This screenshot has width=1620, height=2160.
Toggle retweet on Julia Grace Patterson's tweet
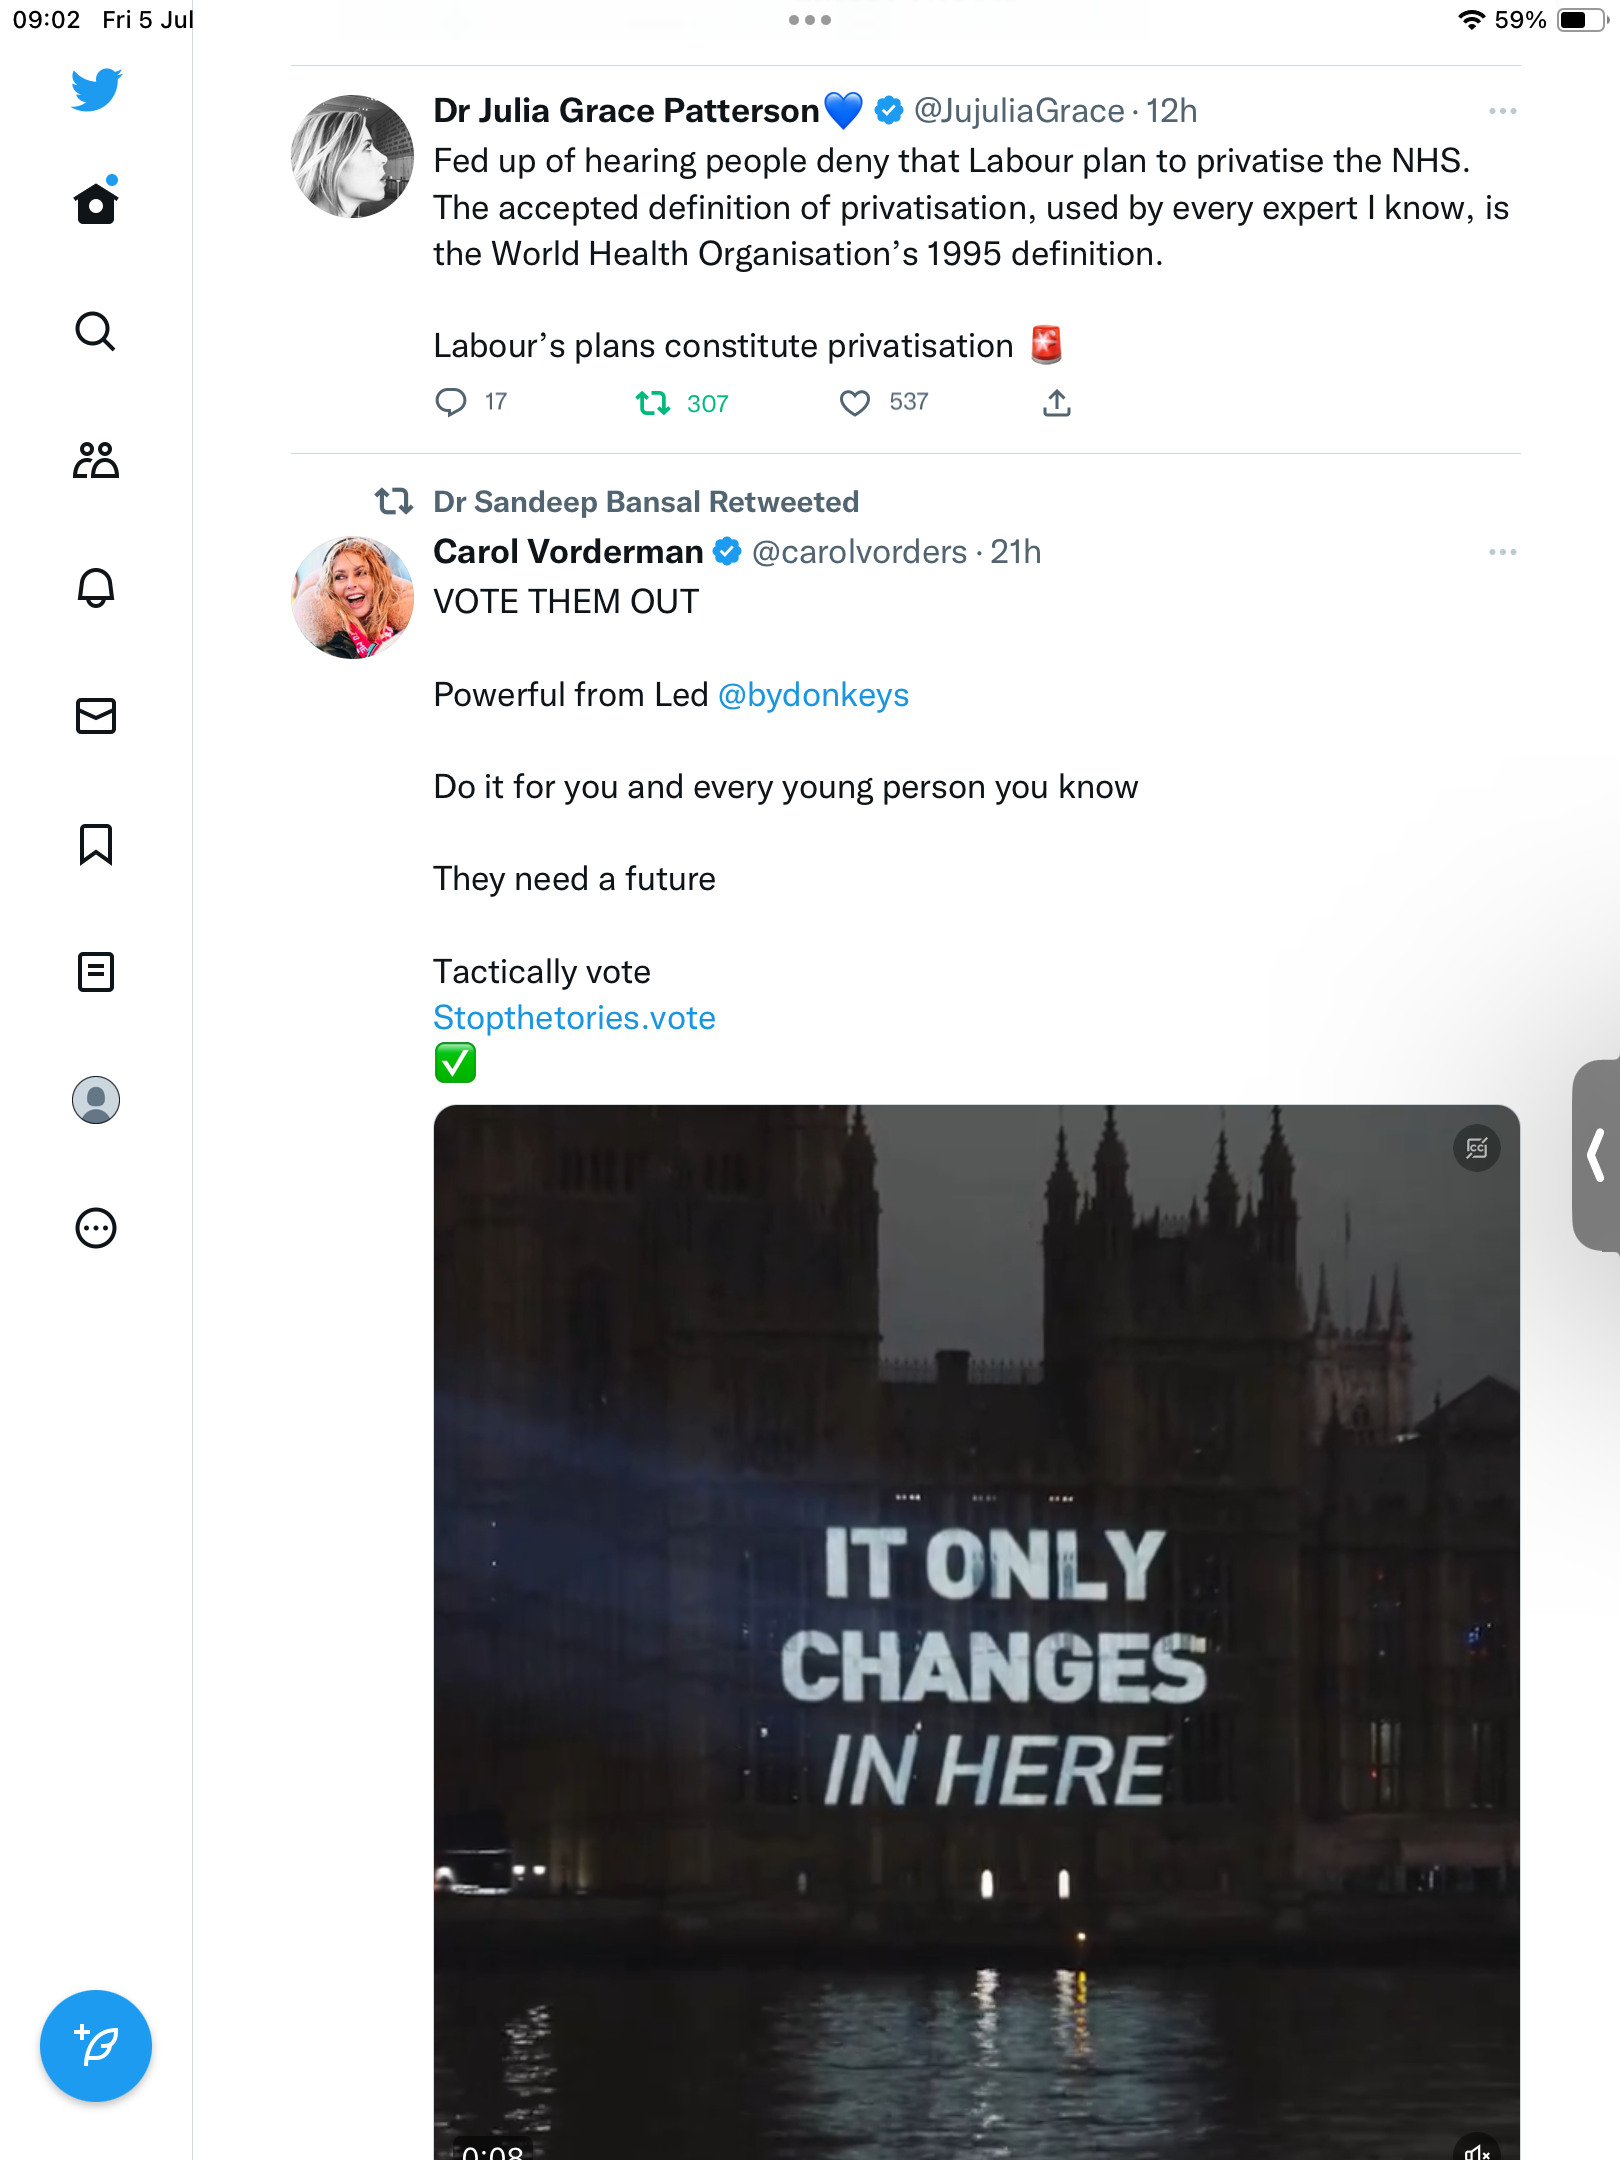[x=653, y=403]
